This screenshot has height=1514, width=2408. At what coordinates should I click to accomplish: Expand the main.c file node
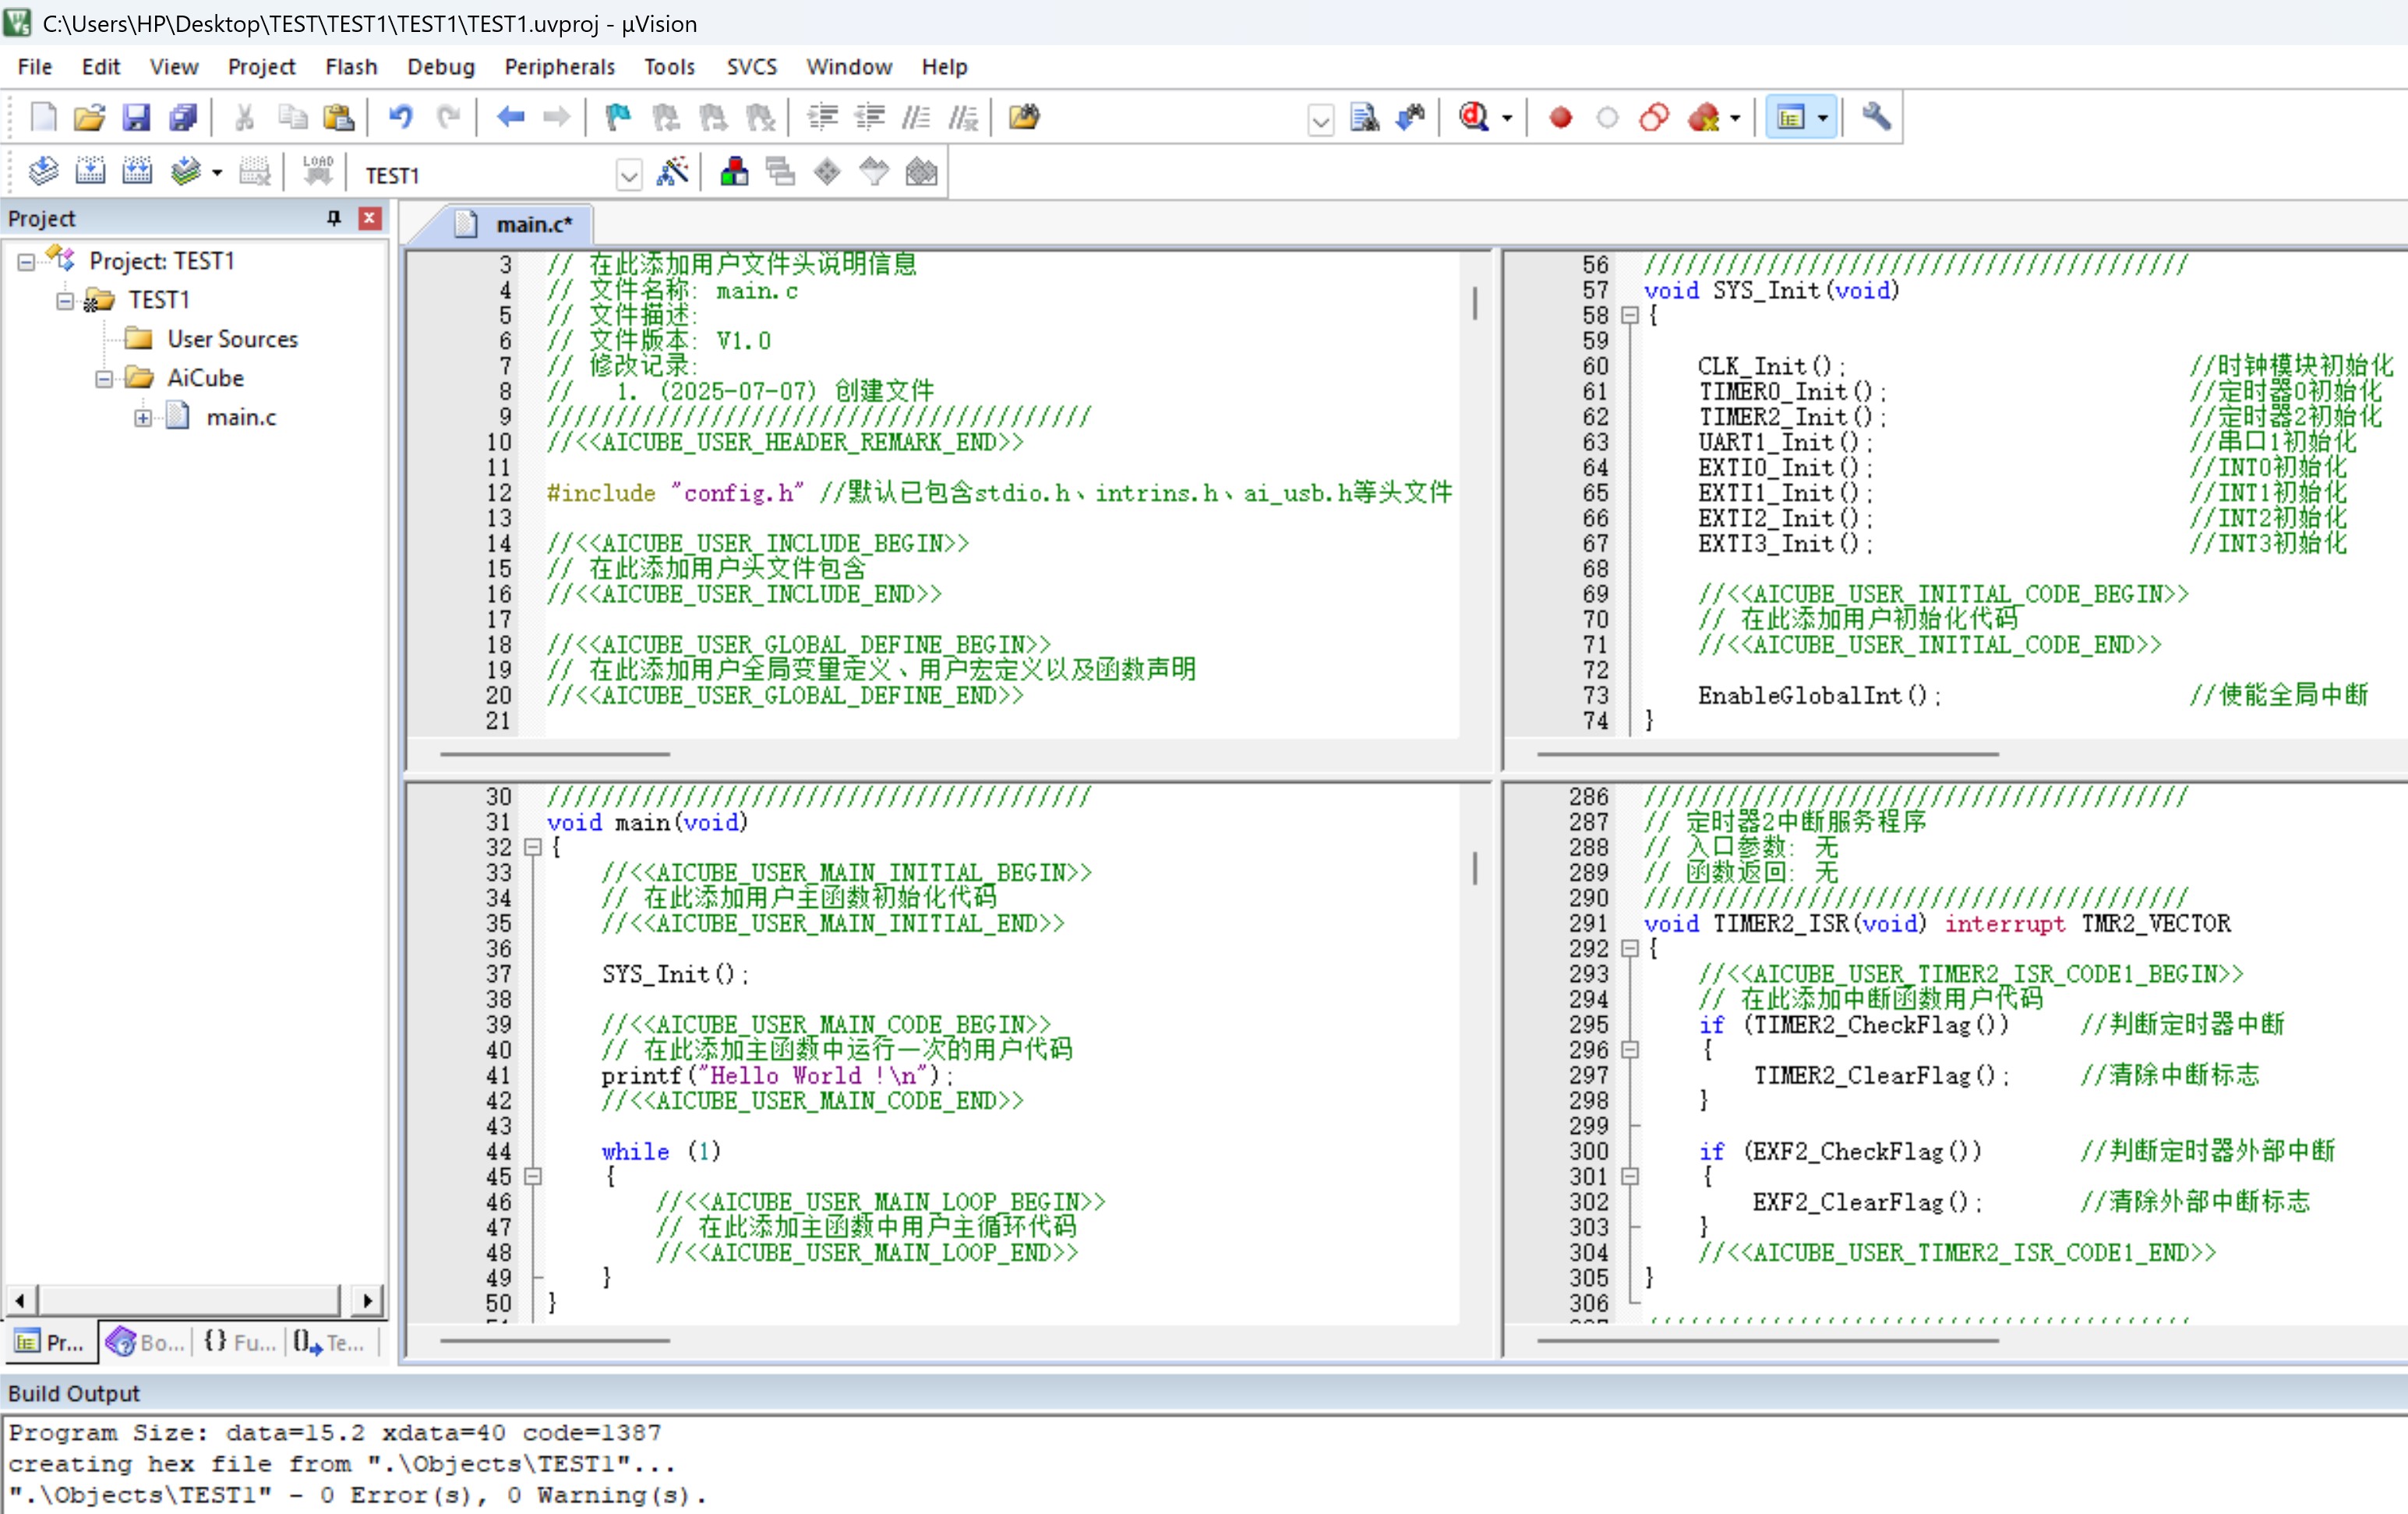pyautogui.click(x=143, y=418)
